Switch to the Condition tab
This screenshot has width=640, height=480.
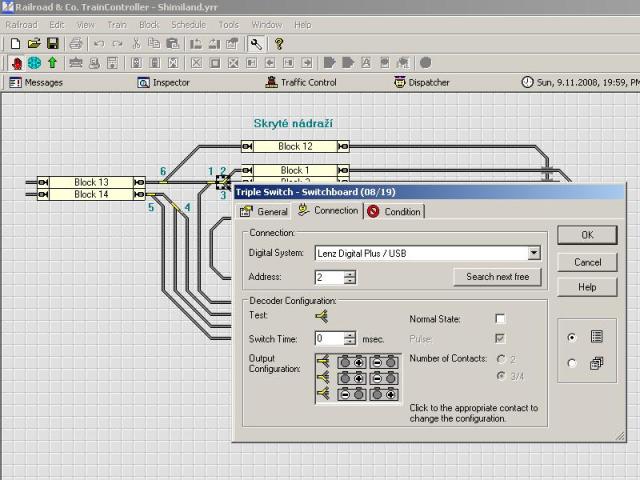[x=394, y=211]
